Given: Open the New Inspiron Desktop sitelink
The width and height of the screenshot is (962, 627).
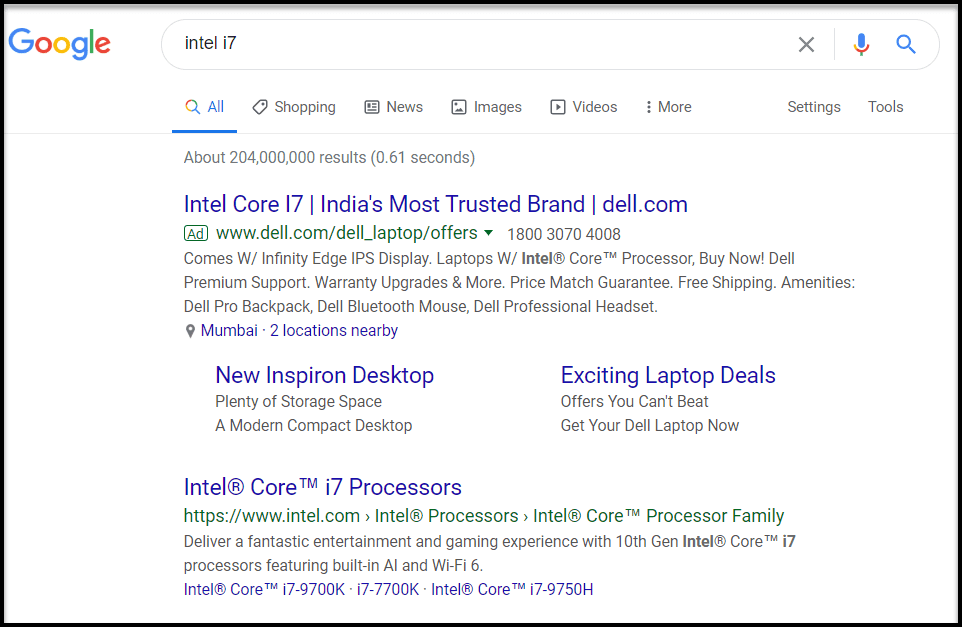Looking at the screenshot, I should tap(325, 375).
